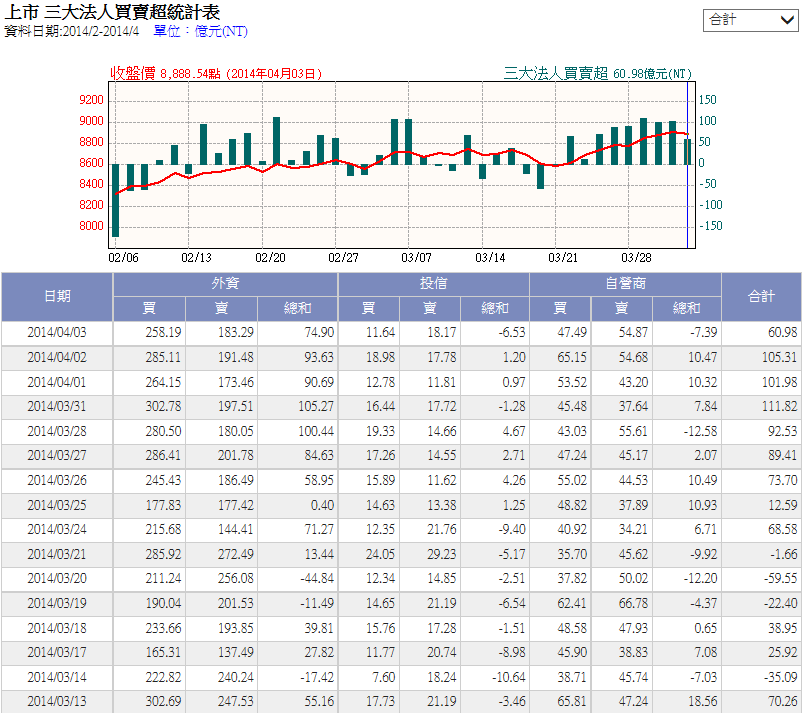
Task: Click the 自營商 group header
Action: (x=625, y=284)
